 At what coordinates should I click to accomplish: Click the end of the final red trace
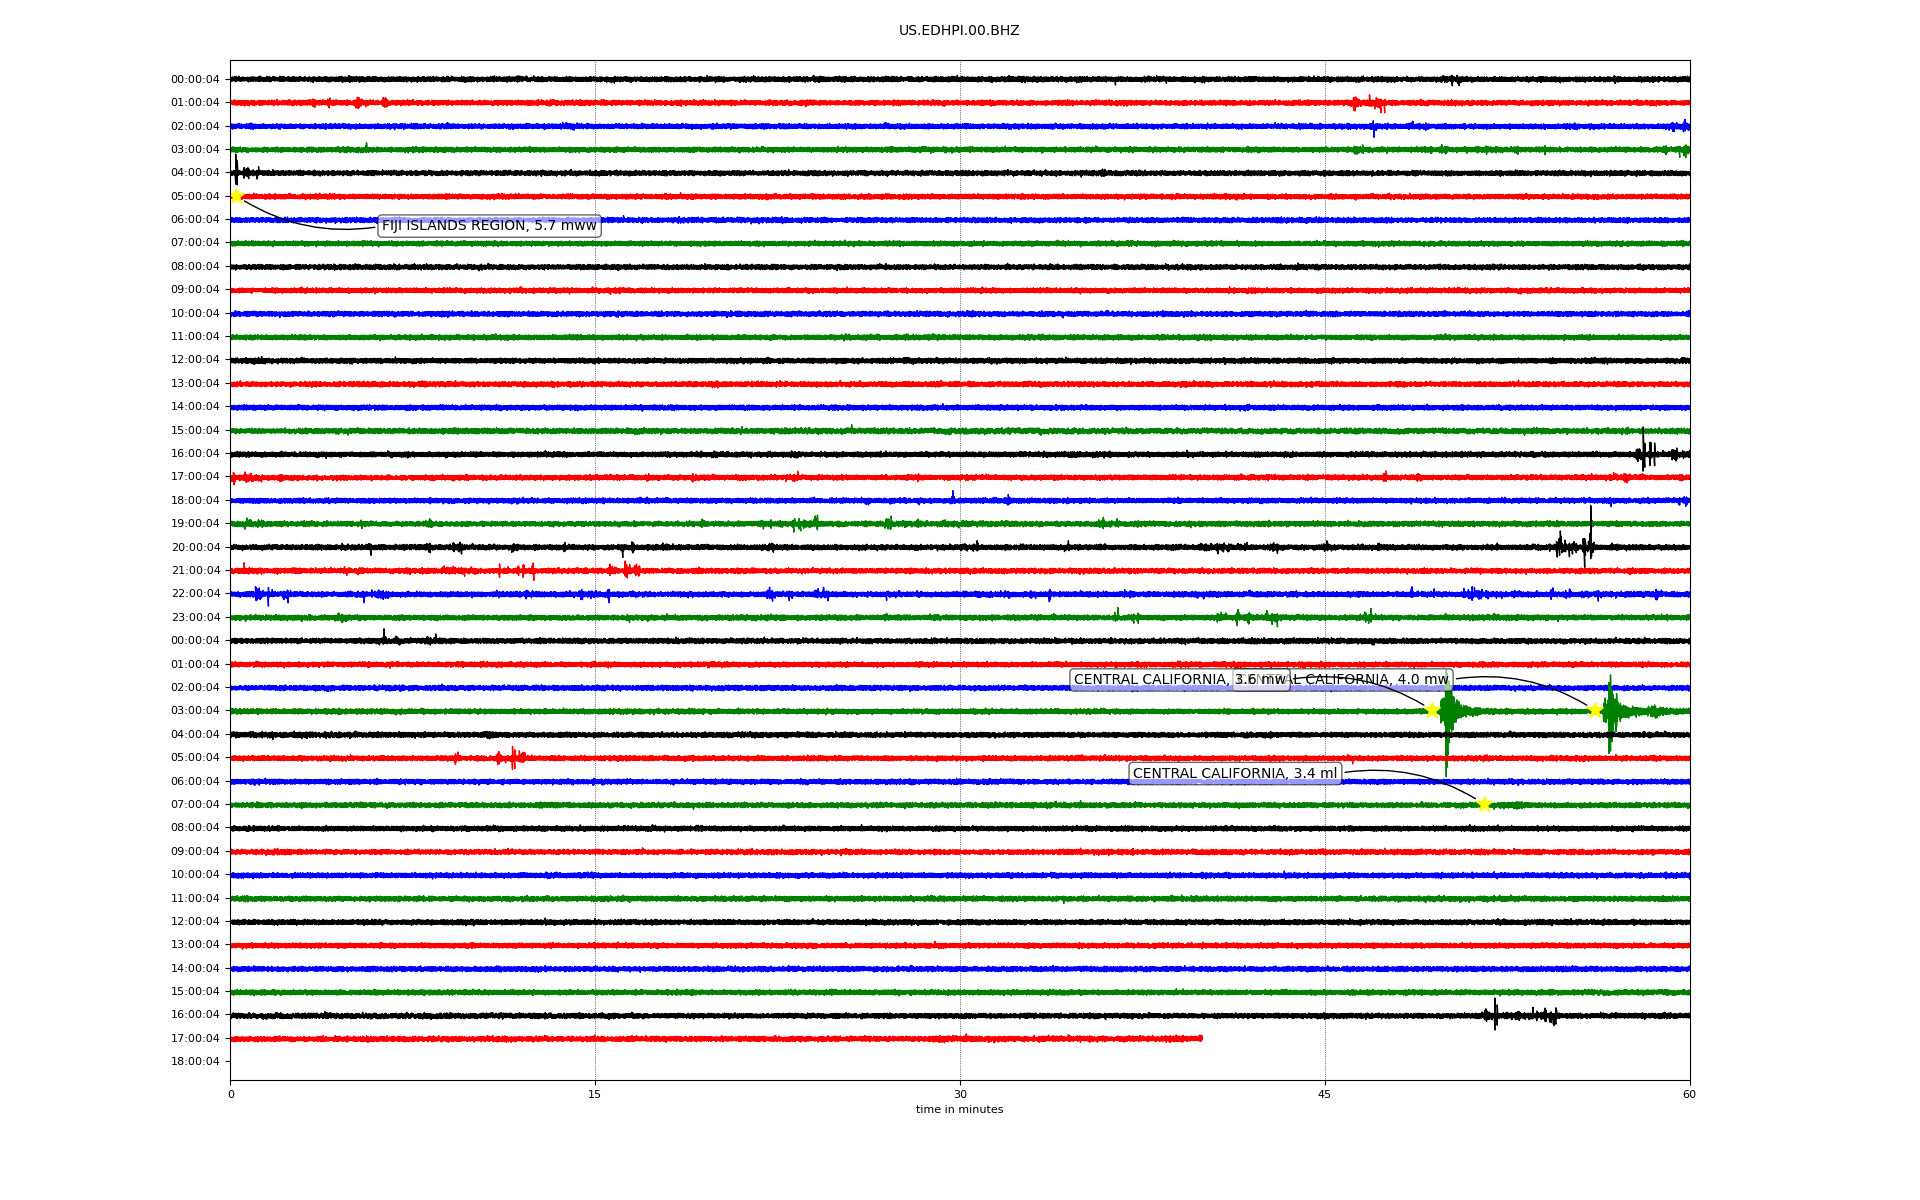(1200, 1038)
